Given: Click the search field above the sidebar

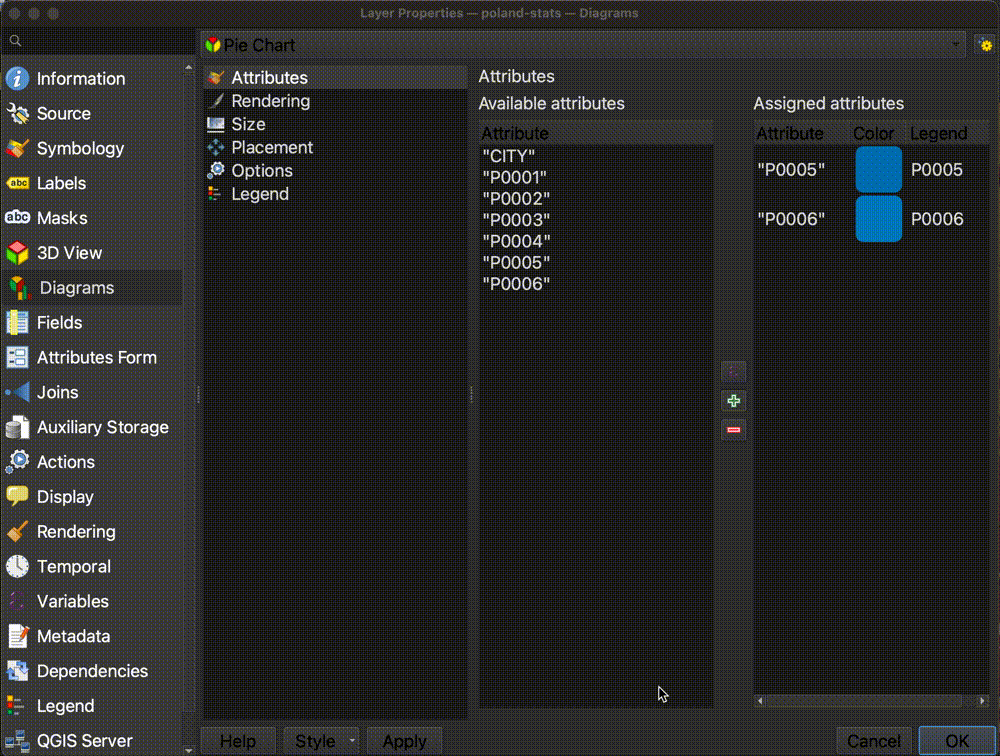Looking at the screenshot, I should click(x=99, y=41).
